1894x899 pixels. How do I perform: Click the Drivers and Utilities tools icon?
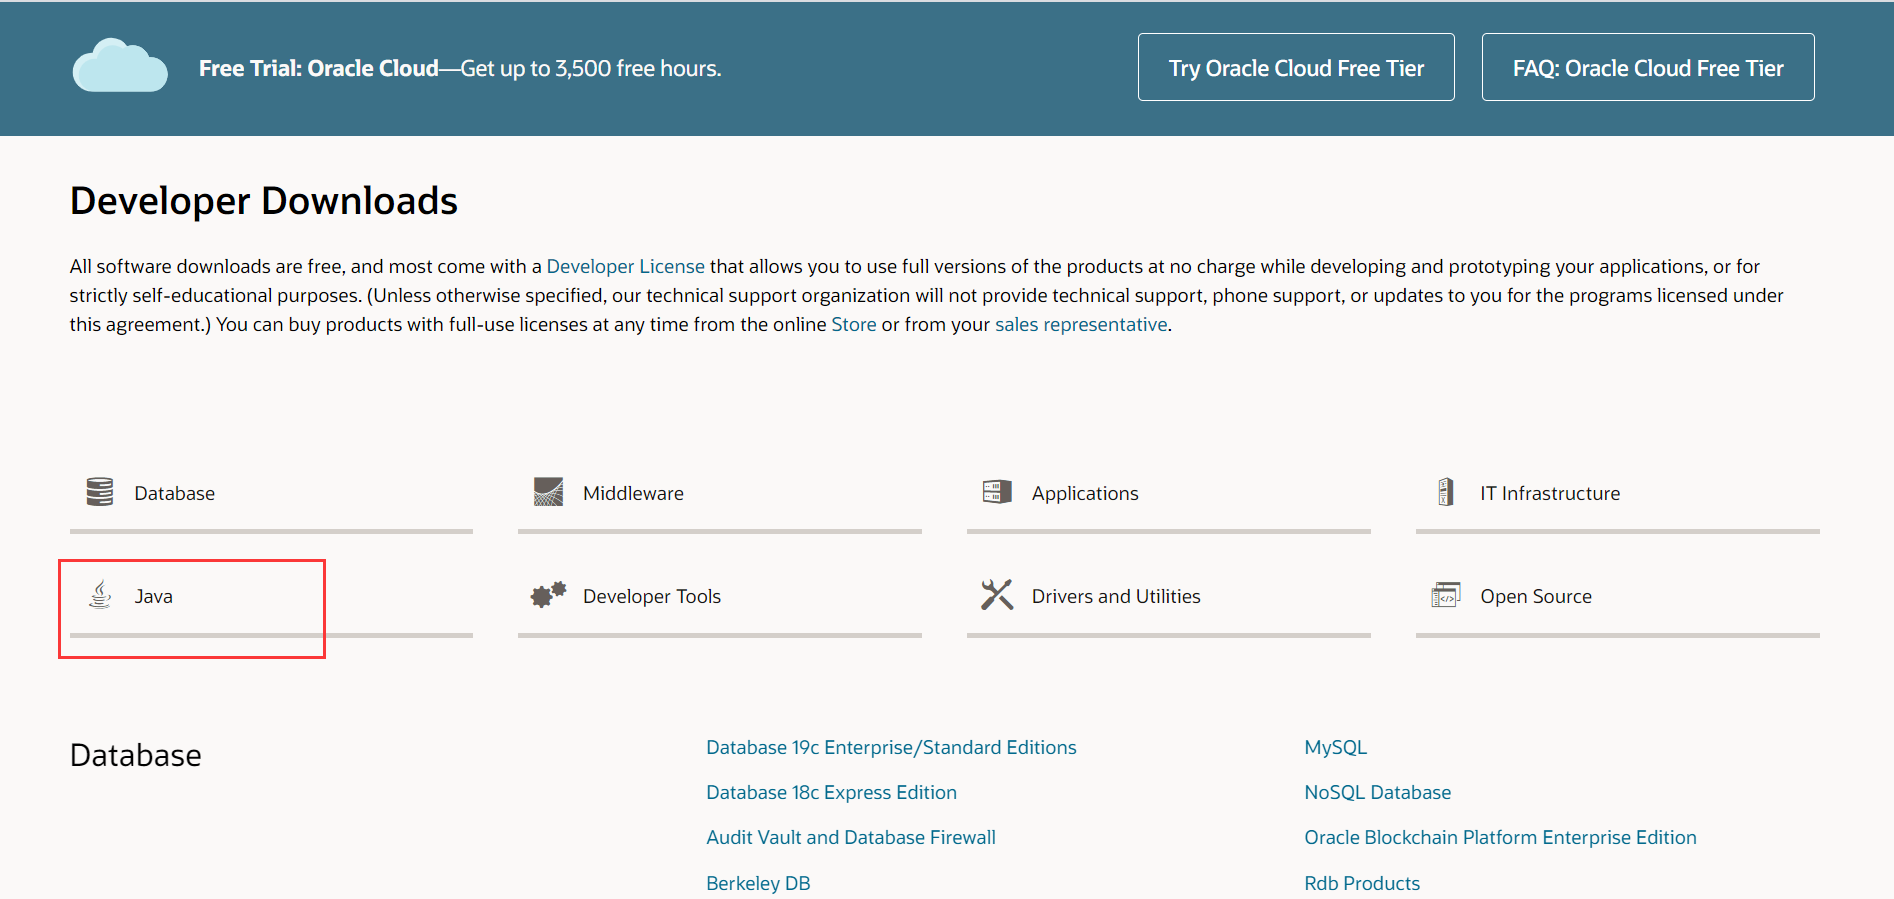pyautogui.click(x=997, y=595)
